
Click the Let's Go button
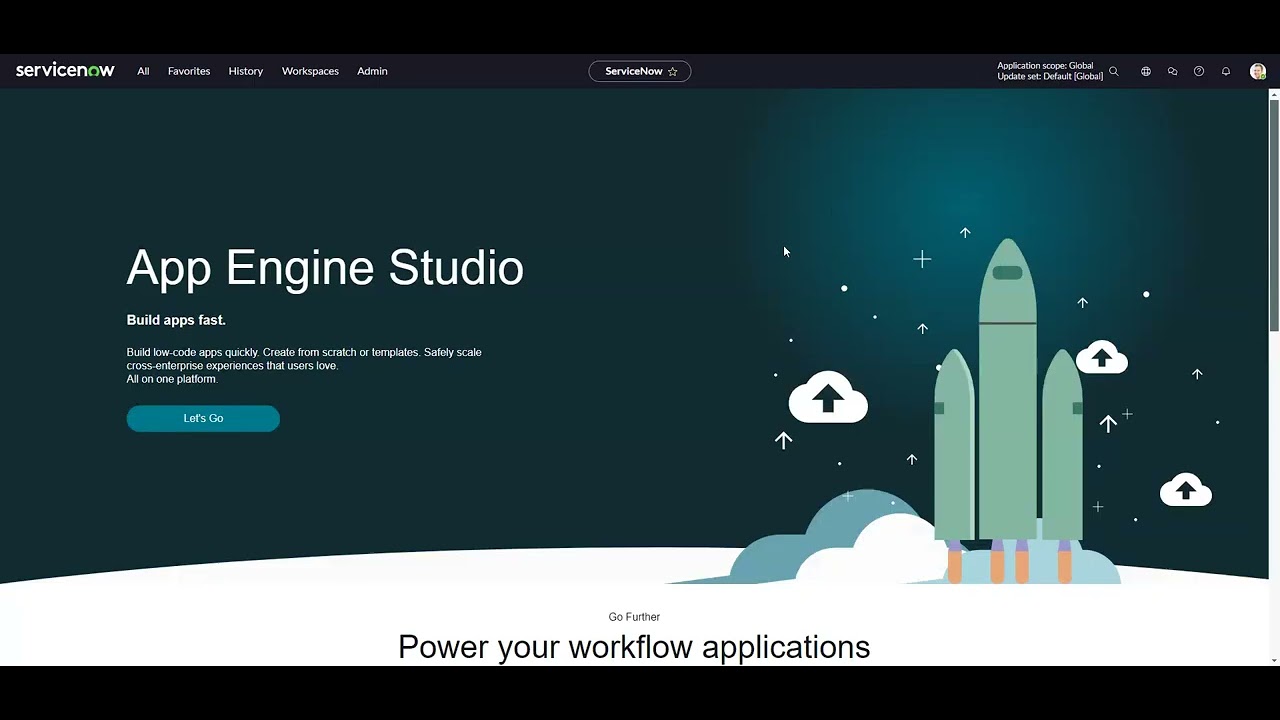tap(202, 418)
